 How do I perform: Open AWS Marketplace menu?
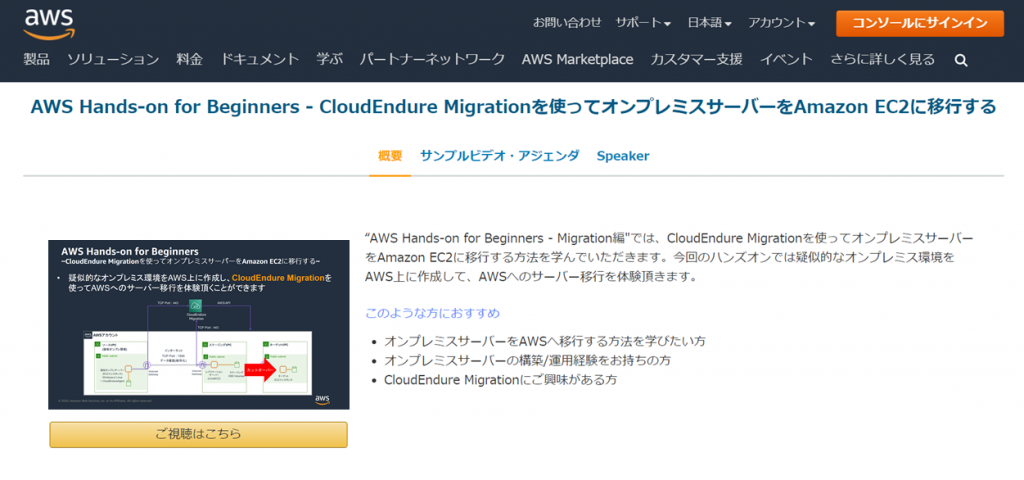577,59
